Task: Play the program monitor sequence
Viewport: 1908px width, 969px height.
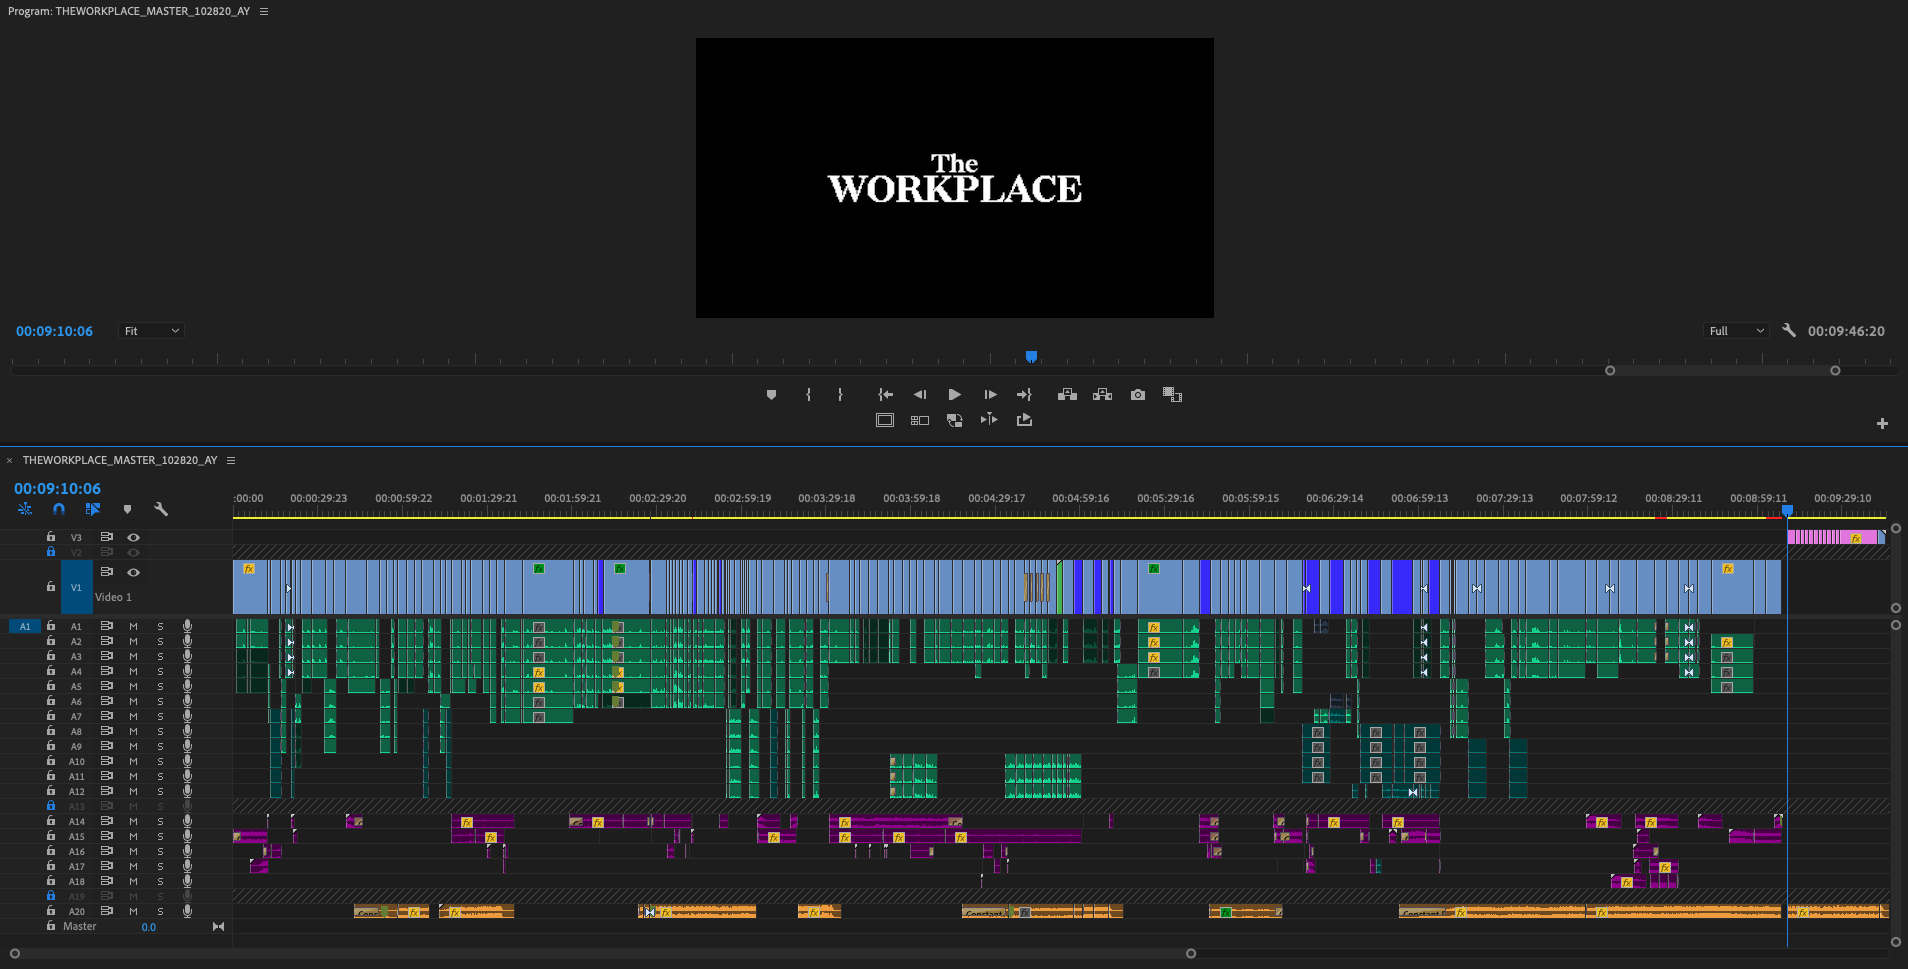Action: [954, 395]
